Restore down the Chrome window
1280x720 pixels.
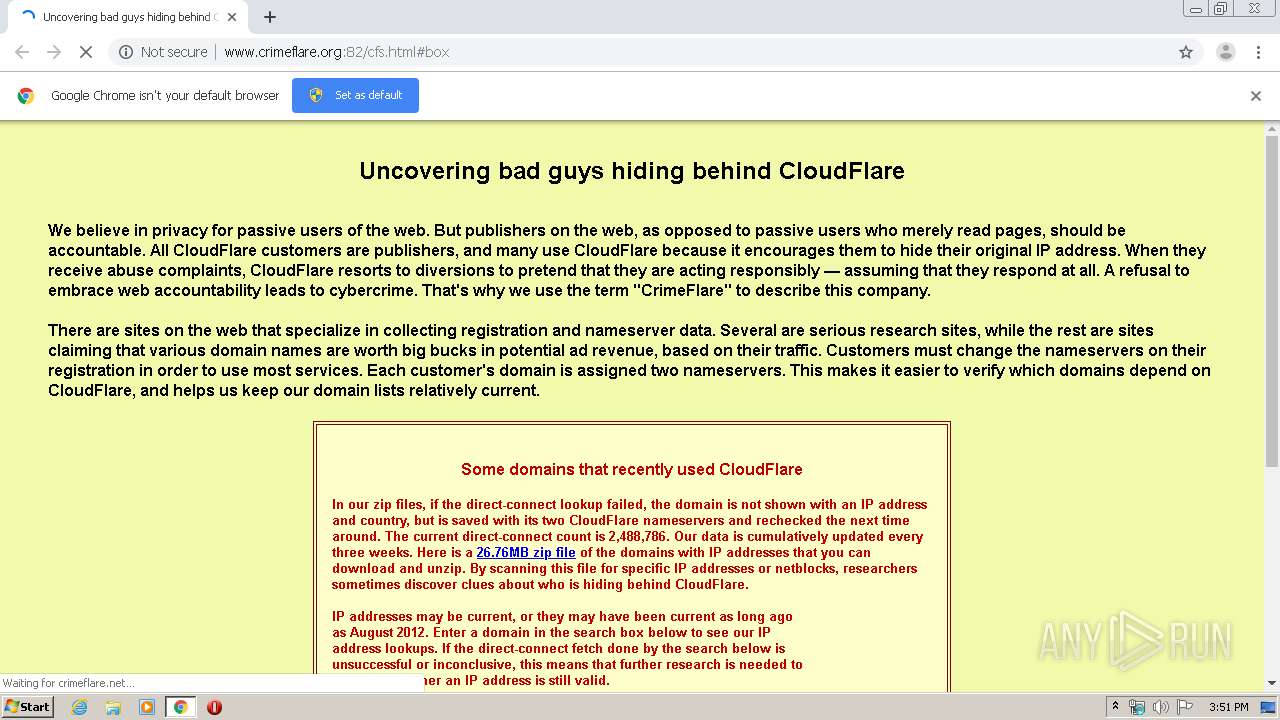(x=1221, y=9)
